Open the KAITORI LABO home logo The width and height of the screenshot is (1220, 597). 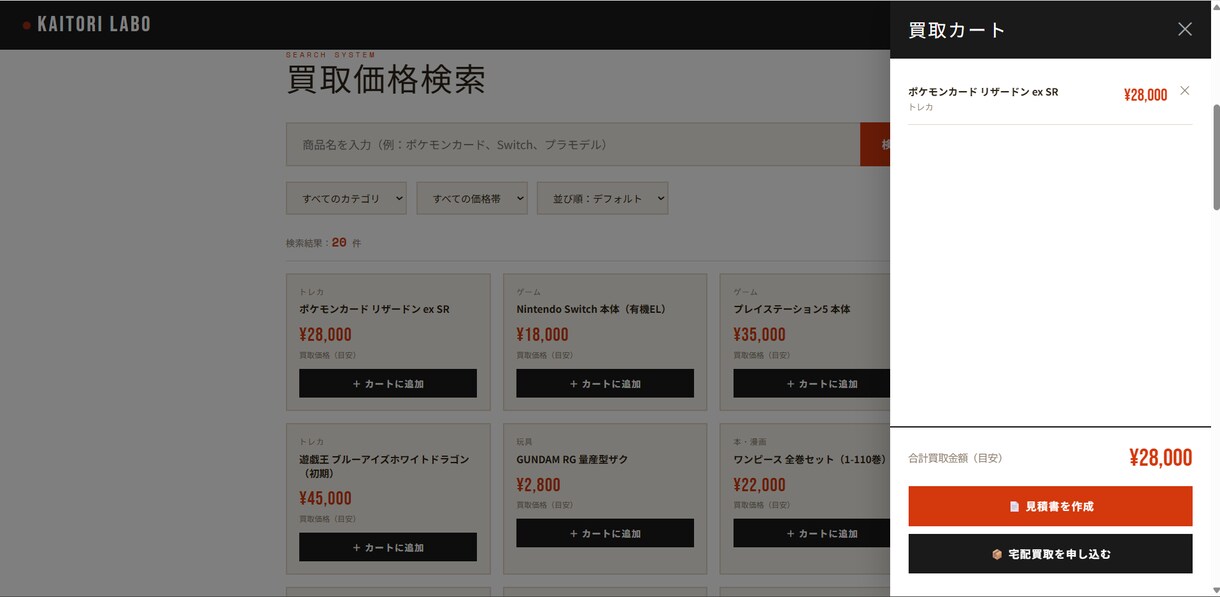[87, 24]
